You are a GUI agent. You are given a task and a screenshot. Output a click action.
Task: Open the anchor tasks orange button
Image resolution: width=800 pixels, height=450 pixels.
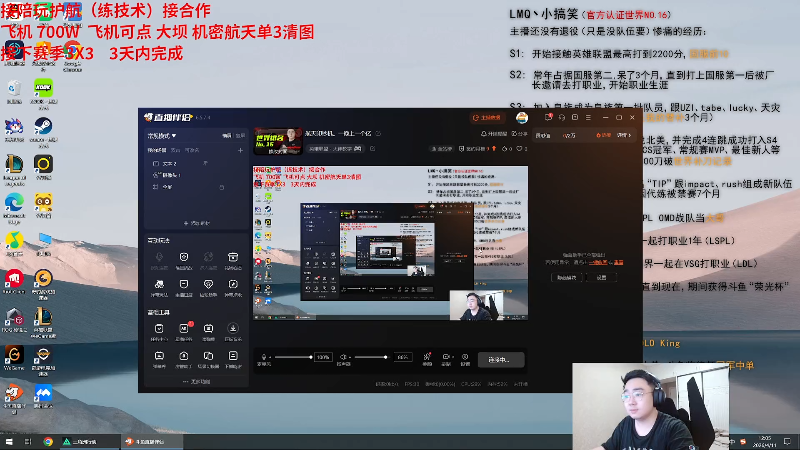pyautogui.click(x=486, y=118)
